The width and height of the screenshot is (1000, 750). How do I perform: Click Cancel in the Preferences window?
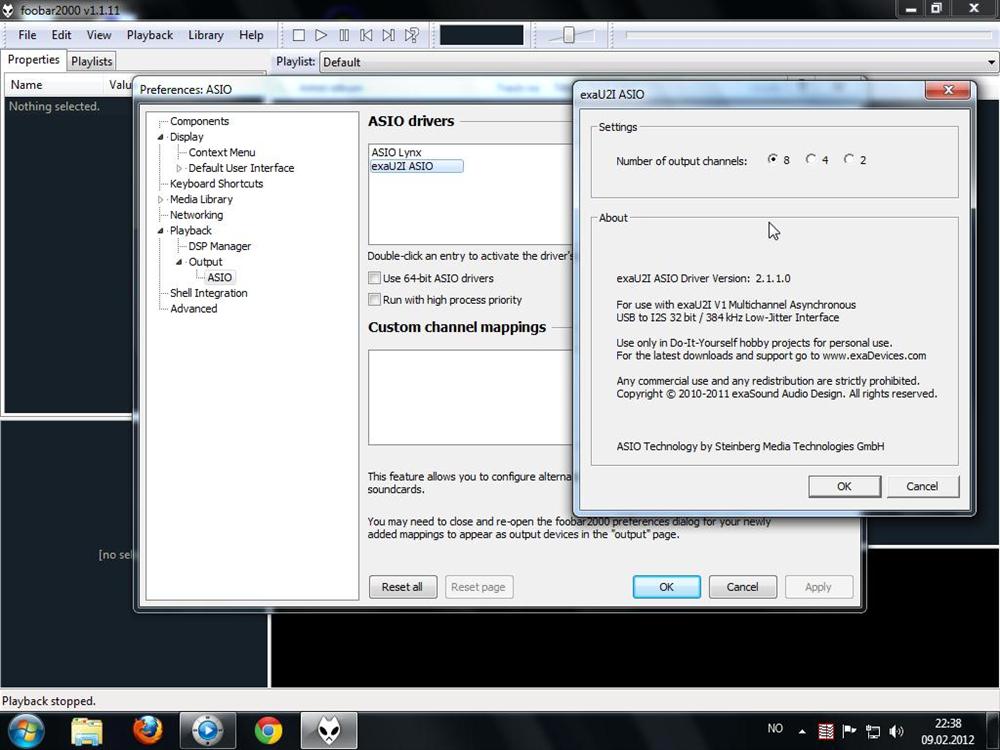point(742,587)
